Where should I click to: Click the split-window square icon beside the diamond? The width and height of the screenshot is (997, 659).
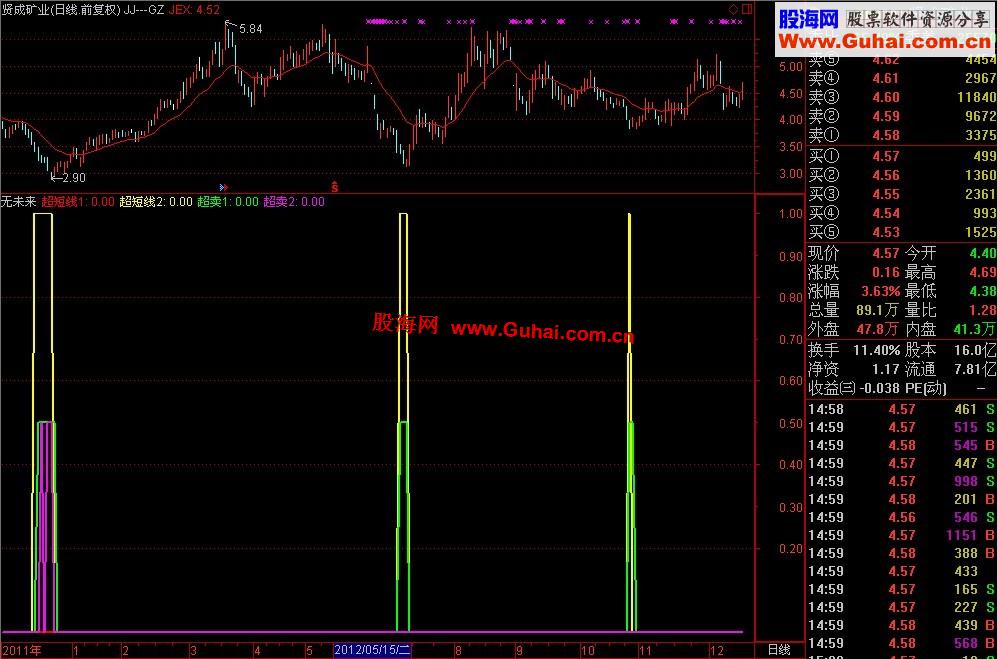pos(746,9)
